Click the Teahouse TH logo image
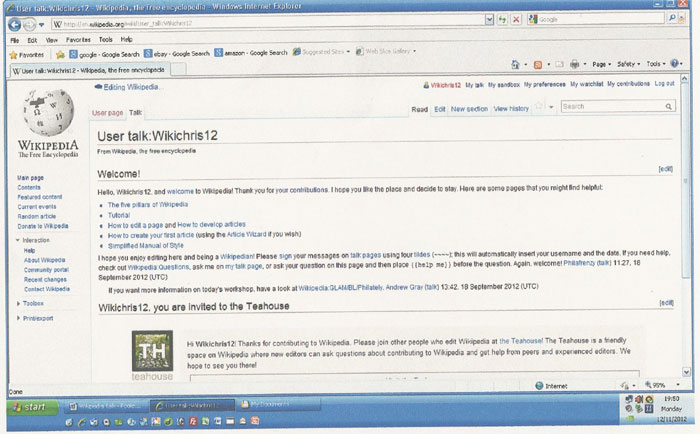700x434 pixels. point(152,351)
